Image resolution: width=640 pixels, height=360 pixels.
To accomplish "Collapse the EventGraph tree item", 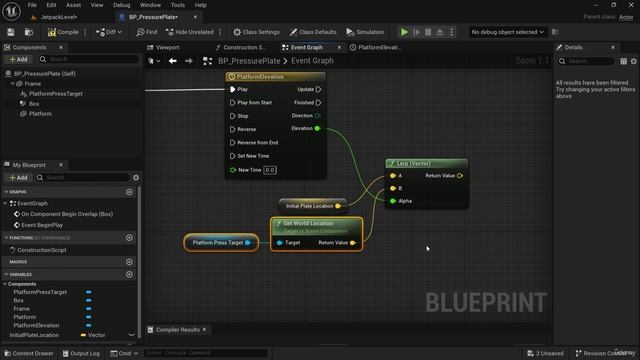I will tap(5, 203).
